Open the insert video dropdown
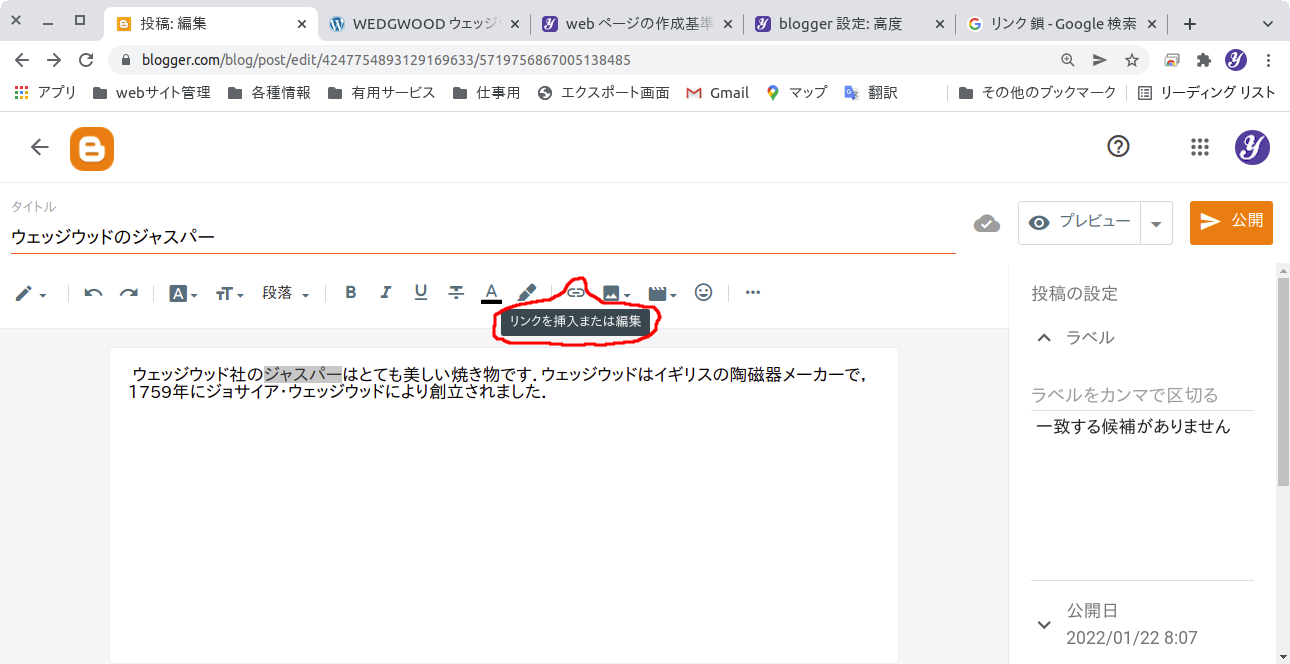The image size is (1290, 664). pyautogui.click(x=662, y=293)
